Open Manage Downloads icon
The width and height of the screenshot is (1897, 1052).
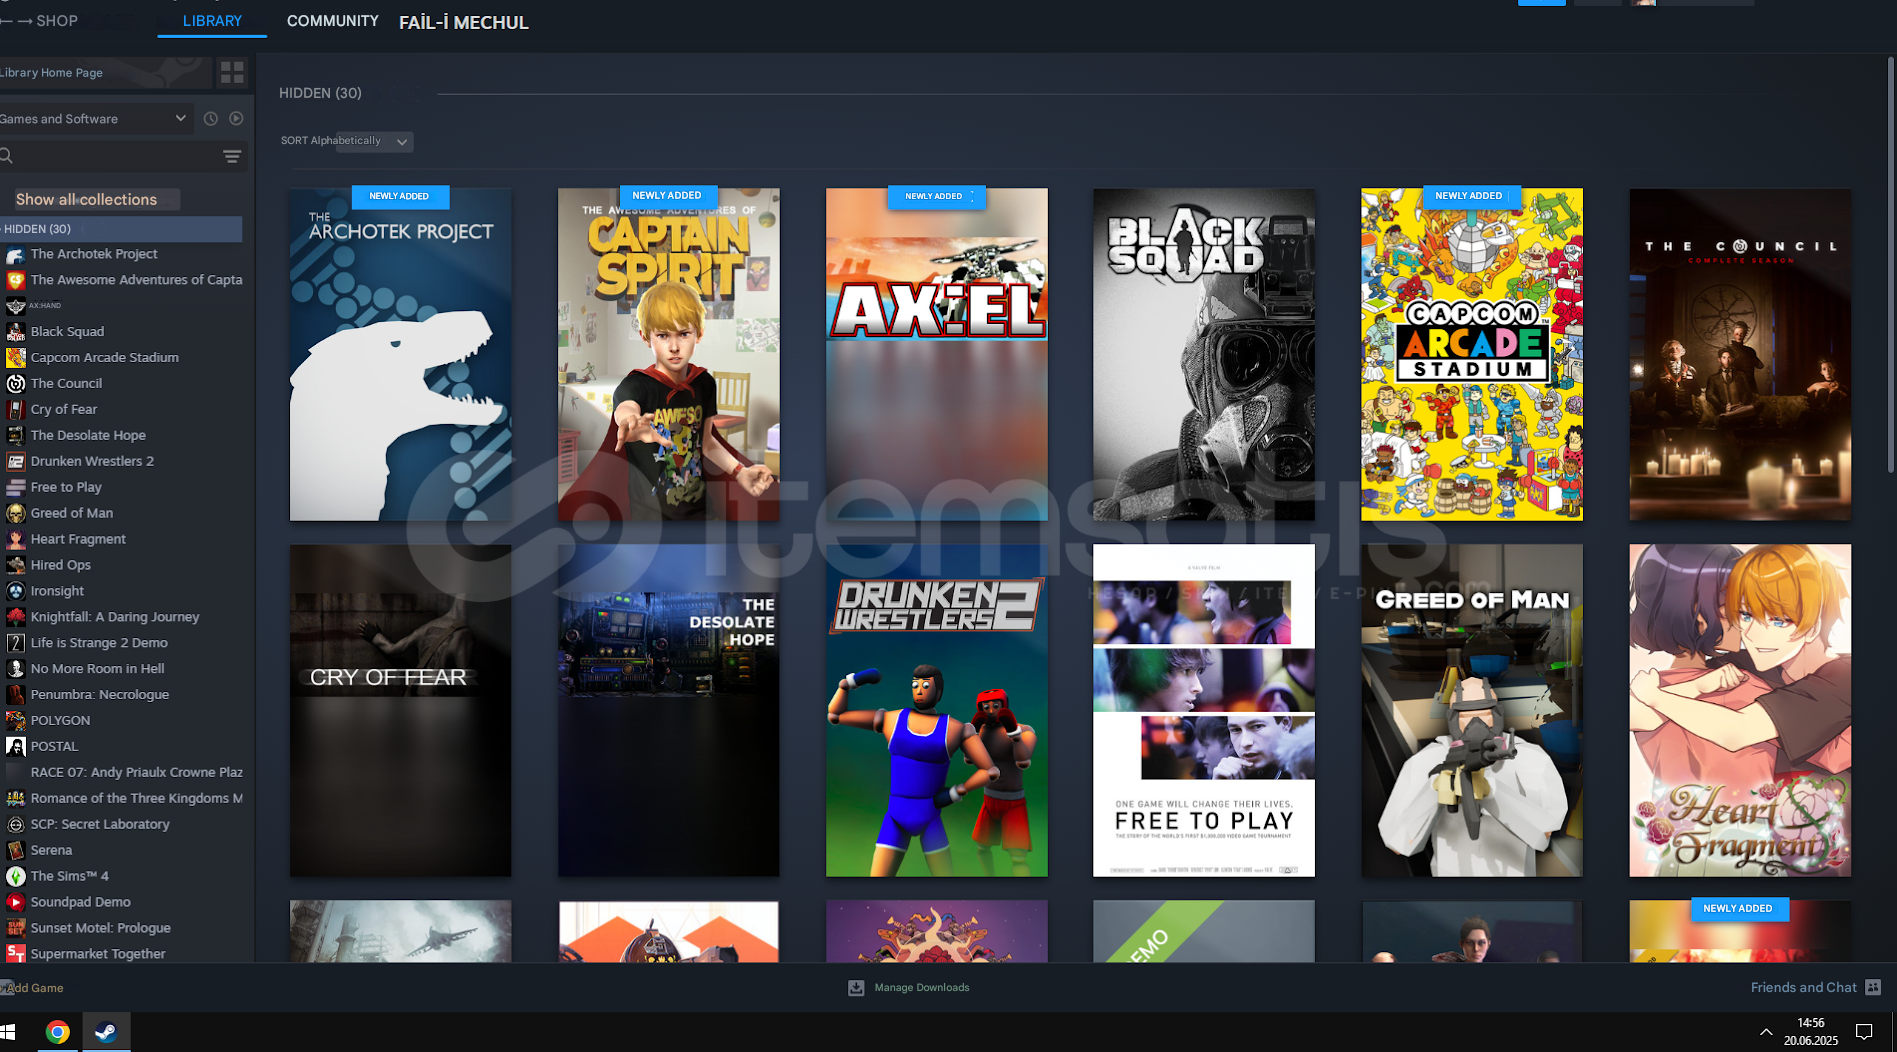(x=856, y=987)
